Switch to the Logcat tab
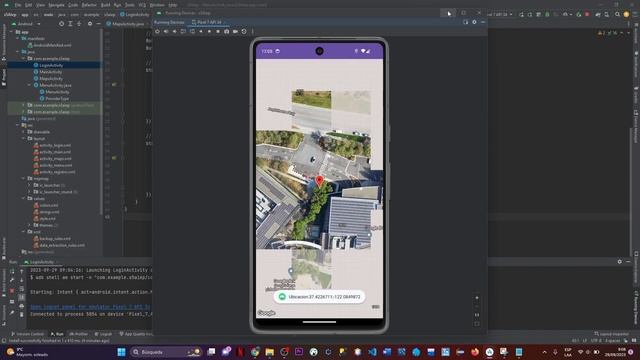The height and width of the screenshot is (360, 640). pyautogui.click(x=103, y=334)
